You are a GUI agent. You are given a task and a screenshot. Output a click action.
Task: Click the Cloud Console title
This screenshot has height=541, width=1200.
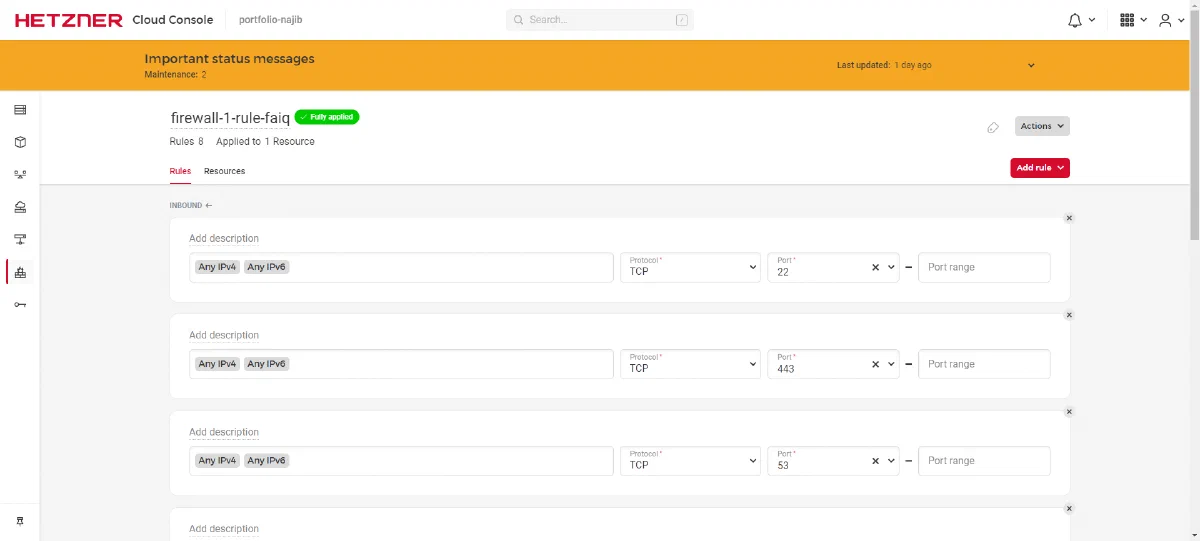click(x=172, y=20)
